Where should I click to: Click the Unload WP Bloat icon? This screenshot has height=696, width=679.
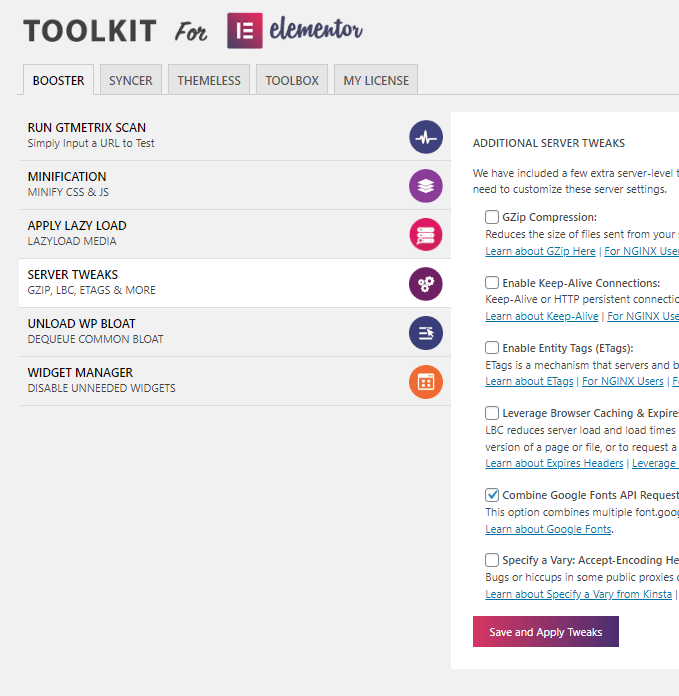426,333
